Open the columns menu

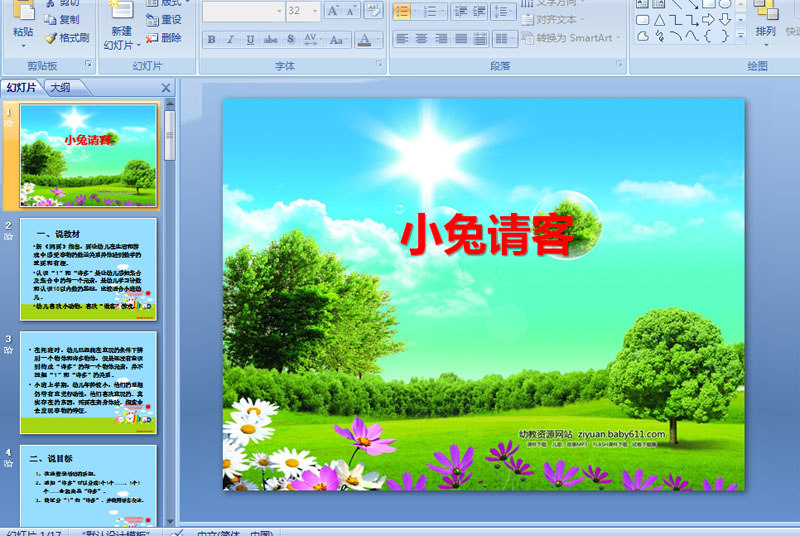505,39
